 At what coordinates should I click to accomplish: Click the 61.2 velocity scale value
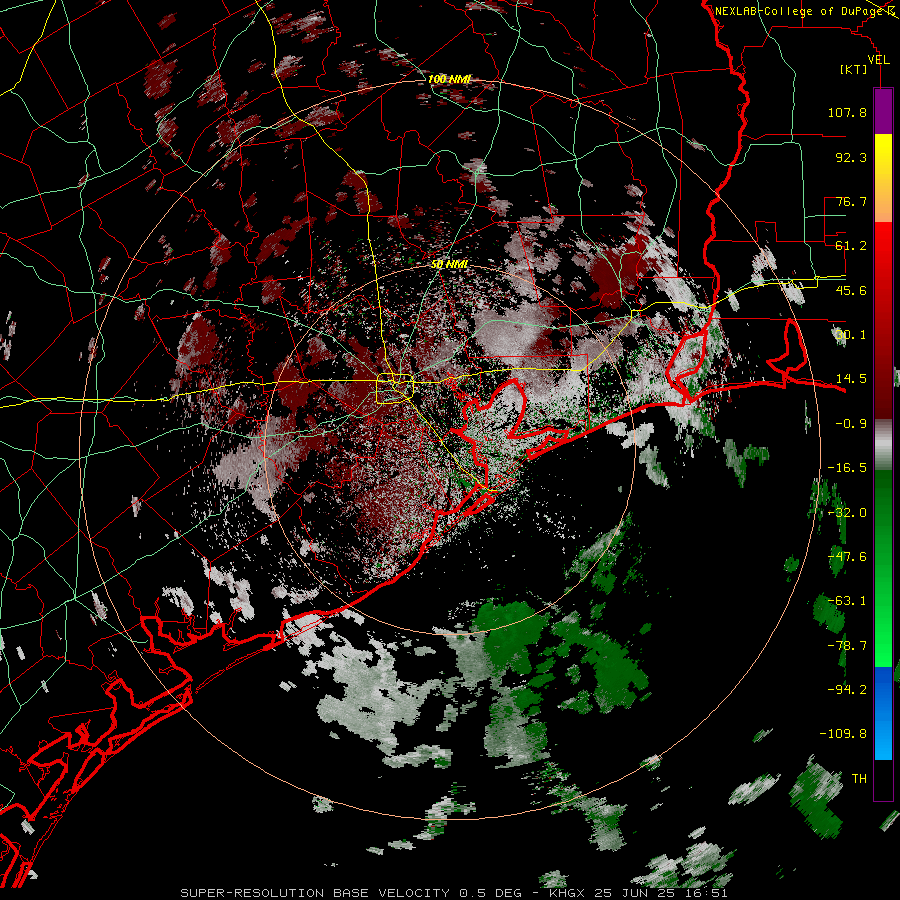point(851,246)
